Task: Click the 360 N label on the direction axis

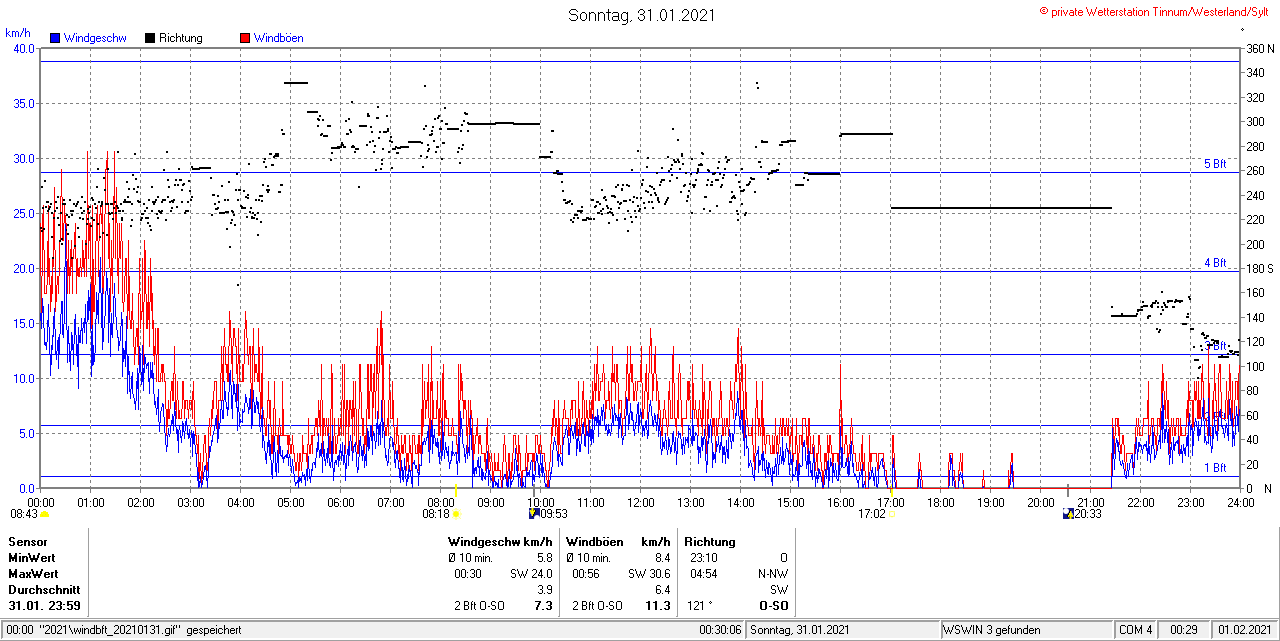Action: 1260,48
